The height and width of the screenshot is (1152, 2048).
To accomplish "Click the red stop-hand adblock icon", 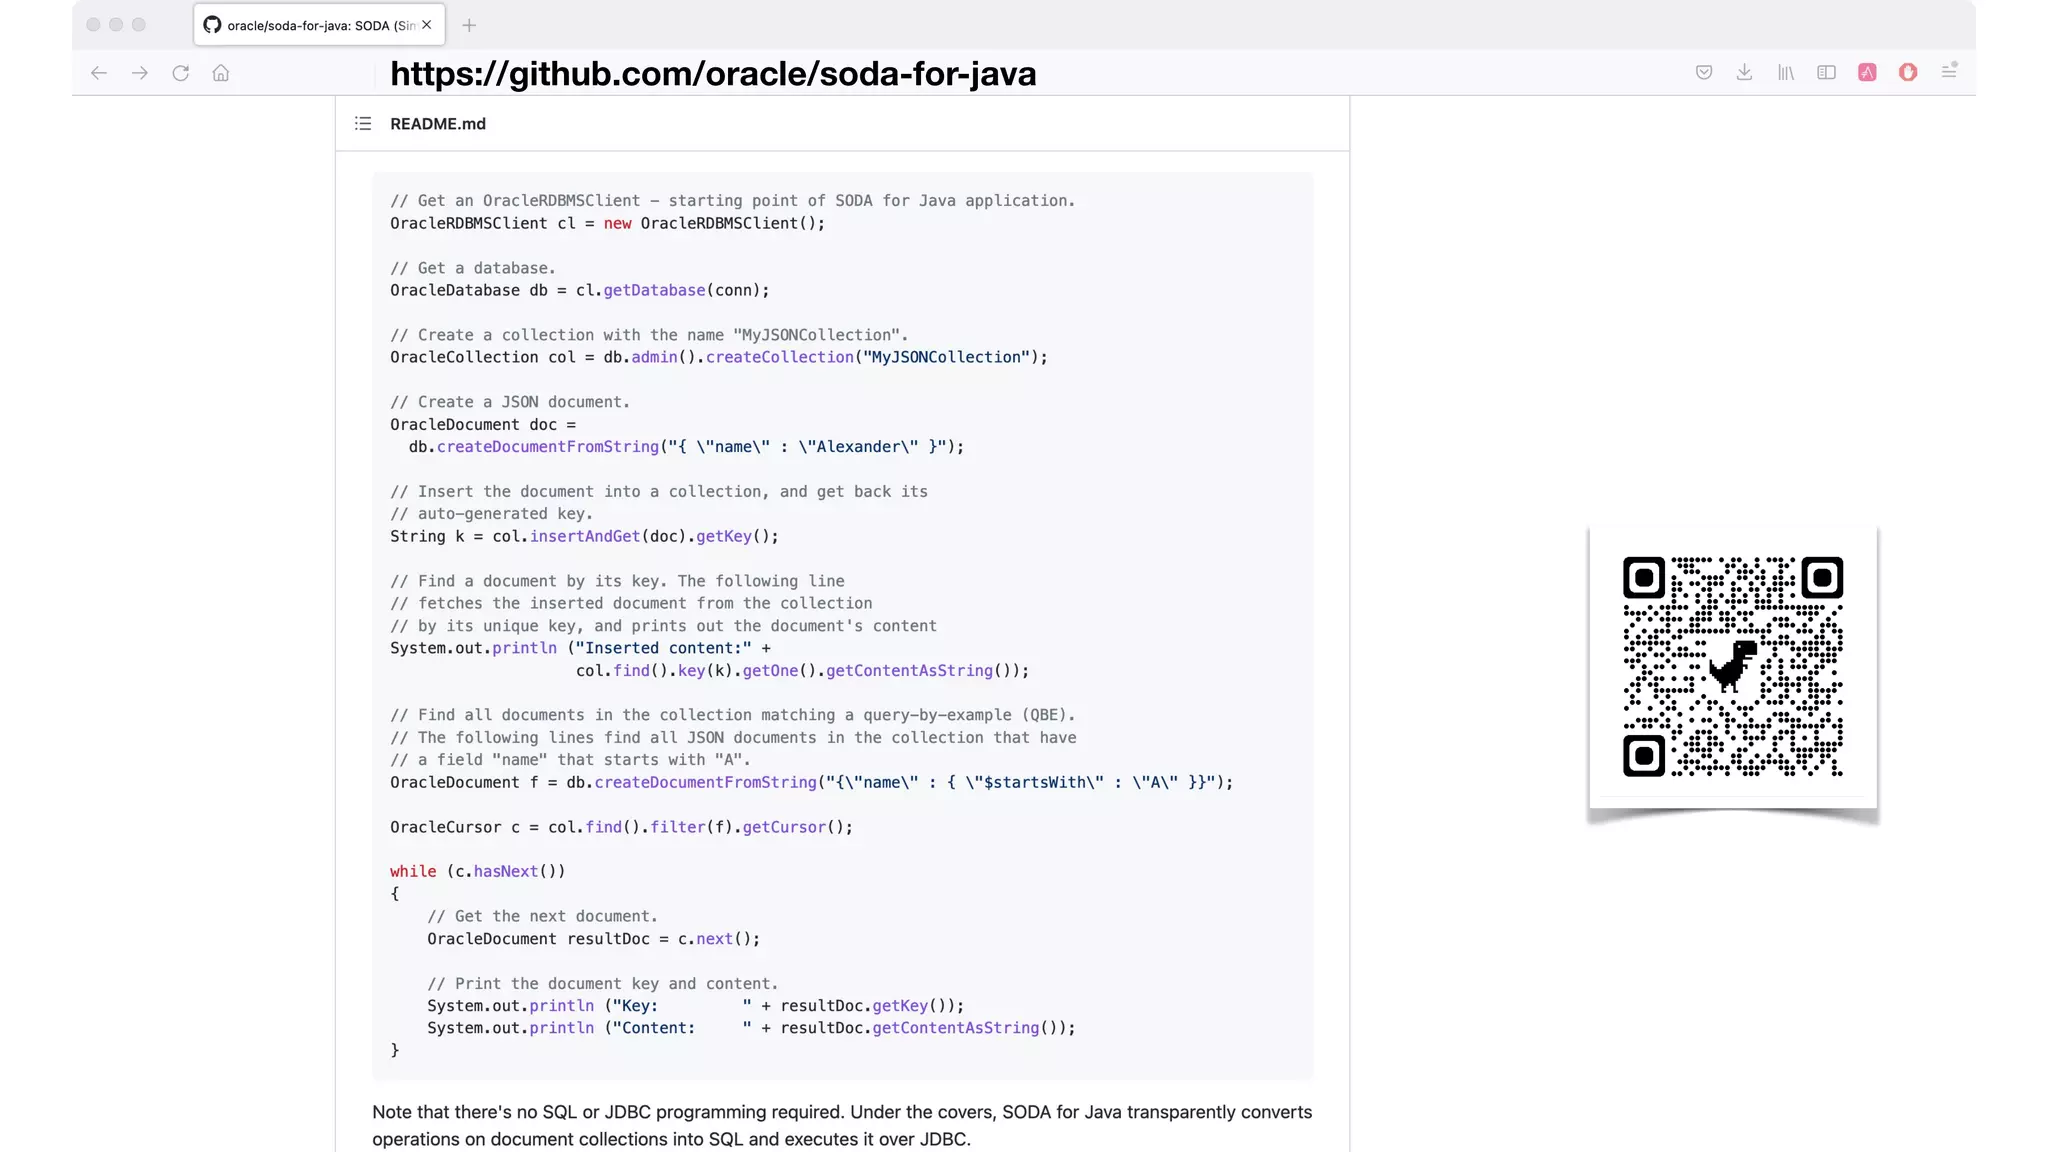I will coord(1908,72).
